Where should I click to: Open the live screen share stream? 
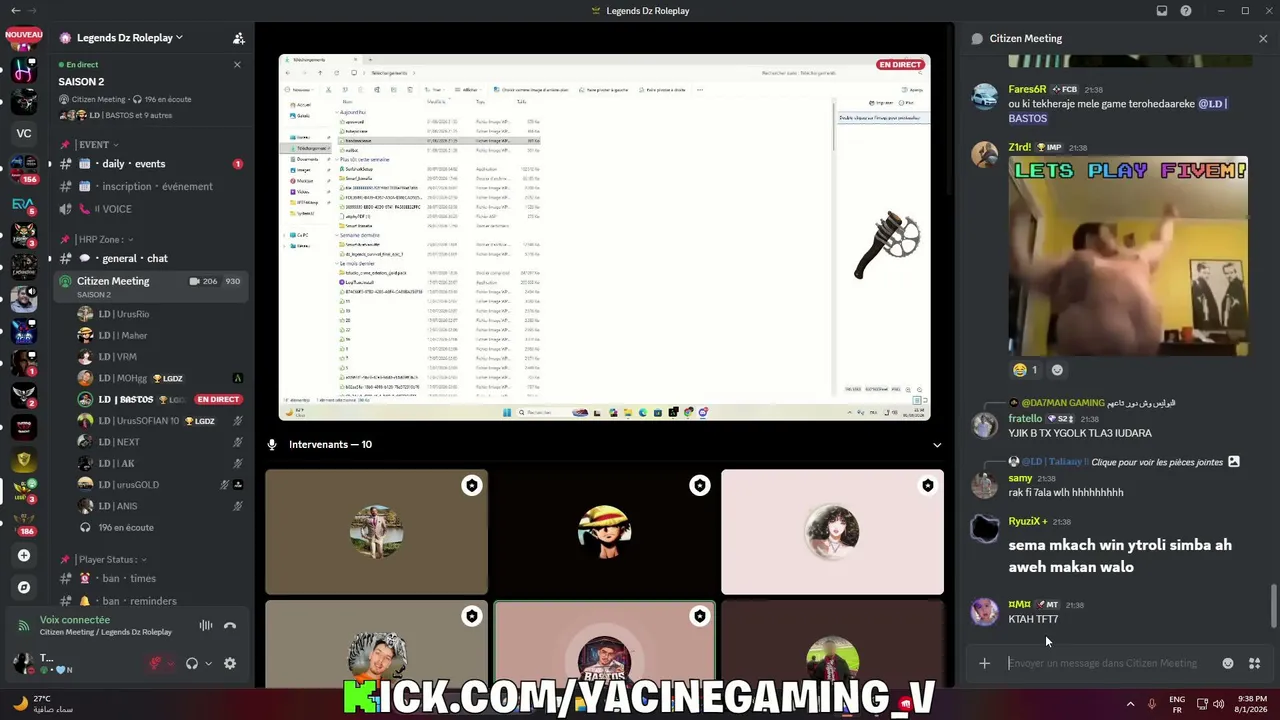point(604,238)
